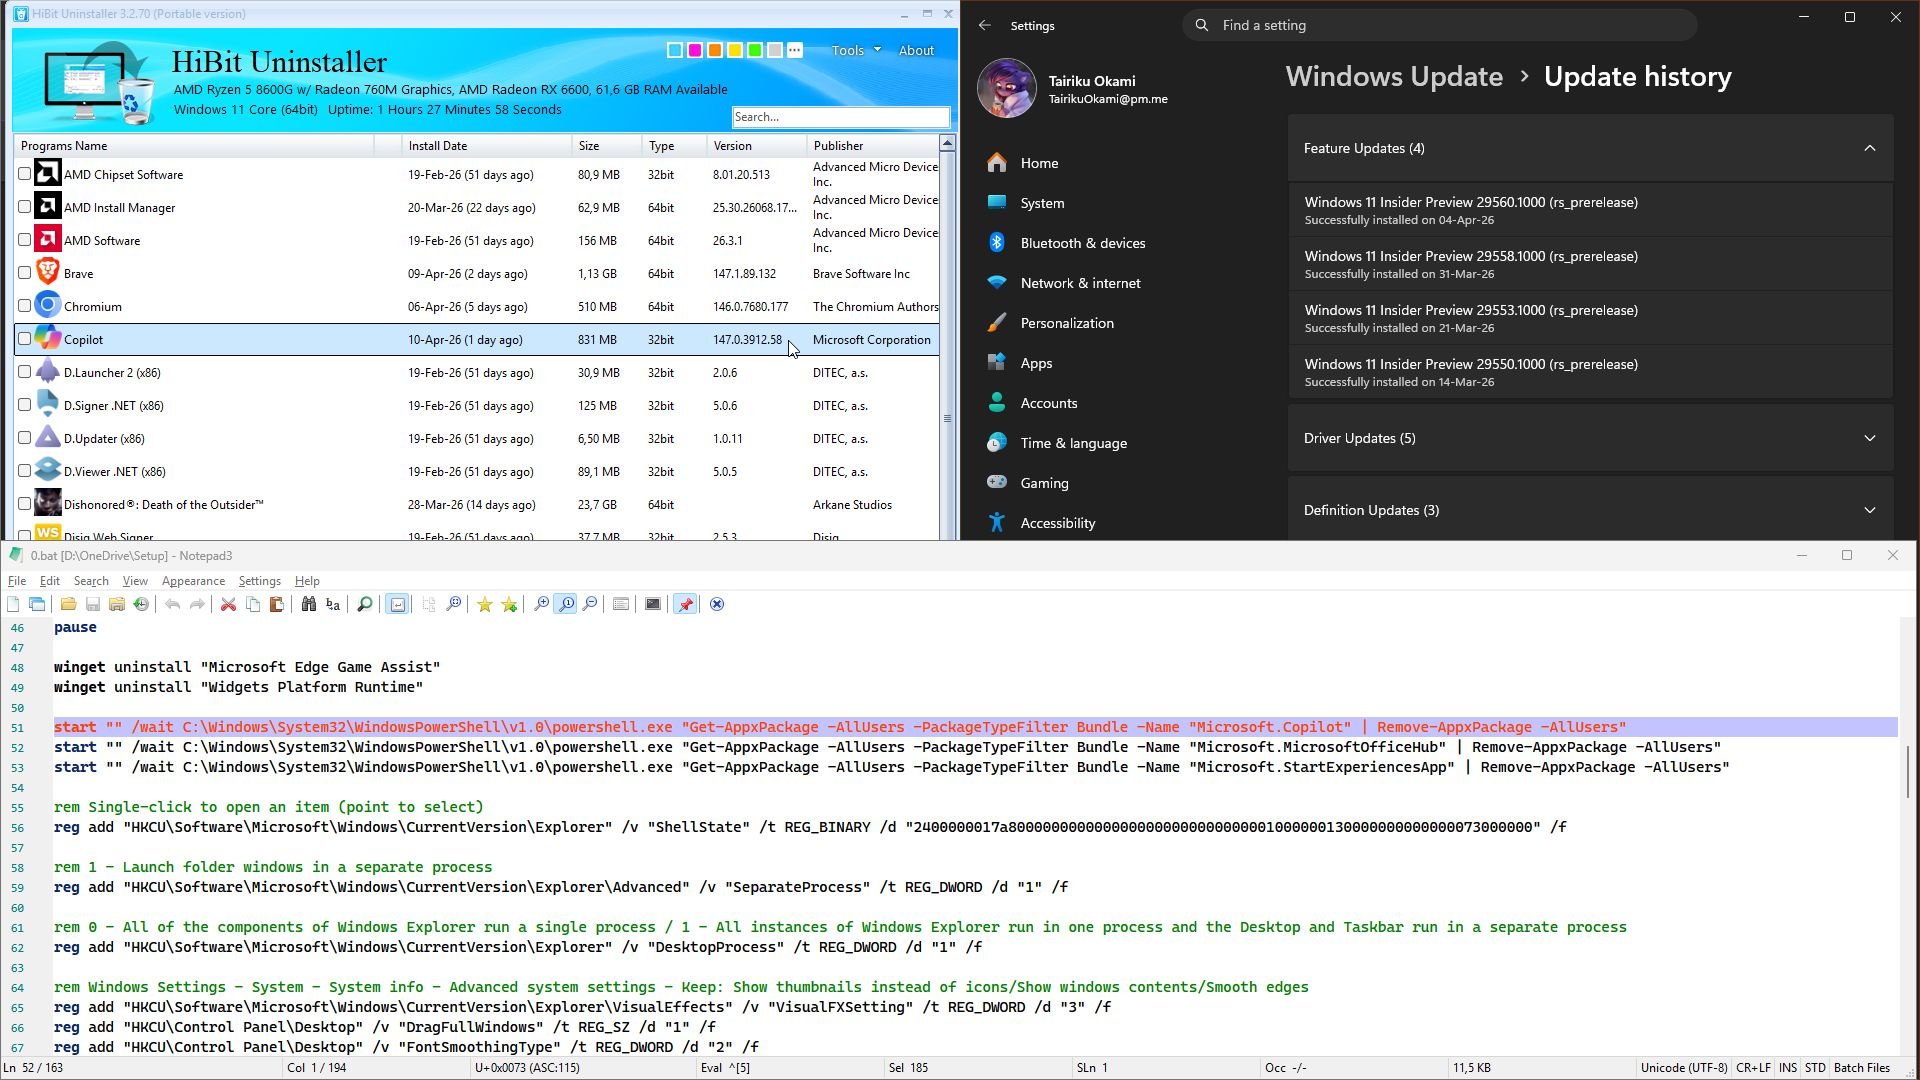Sort by the Programs Name column header
The width and height of the screenshot is (1920, 1080).
tap(194, 146)
